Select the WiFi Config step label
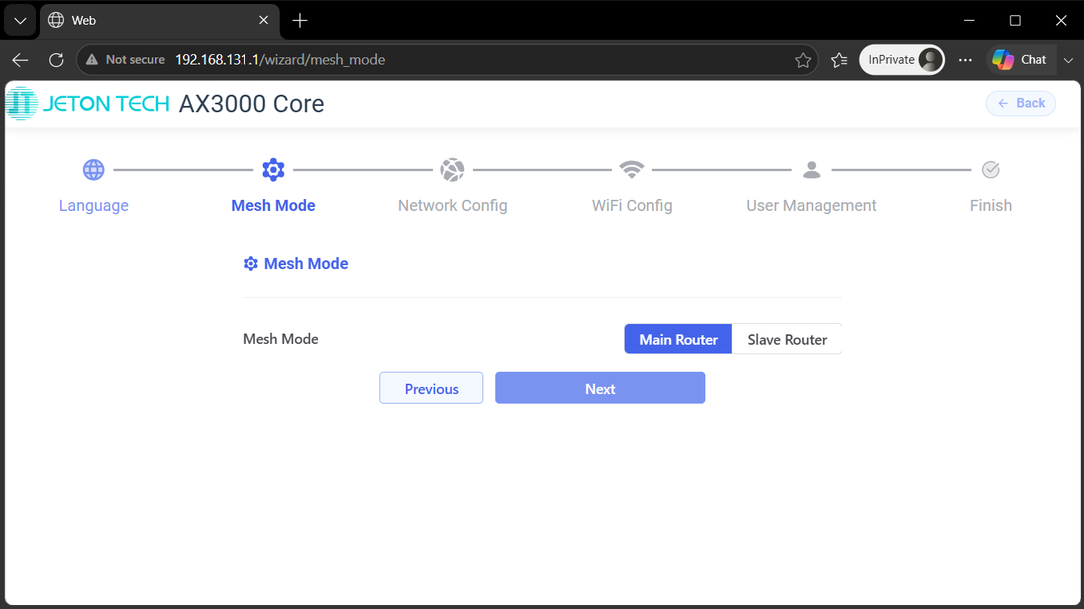This screenshot has height=609, width=1084. (632, 205)
